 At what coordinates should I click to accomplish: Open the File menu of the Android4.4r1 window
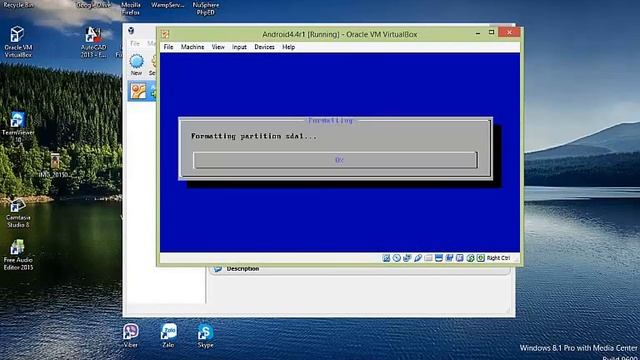click(168, 47)
